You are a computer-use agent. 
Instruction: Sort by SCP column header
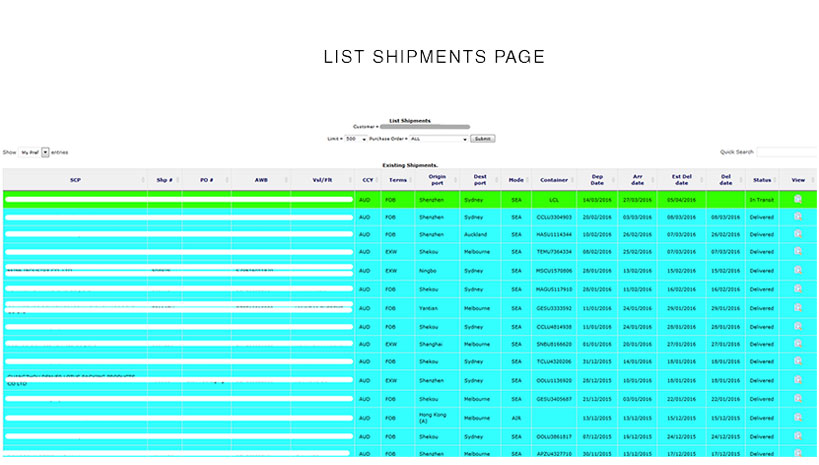pyautogui.click(x=75, y=180)
